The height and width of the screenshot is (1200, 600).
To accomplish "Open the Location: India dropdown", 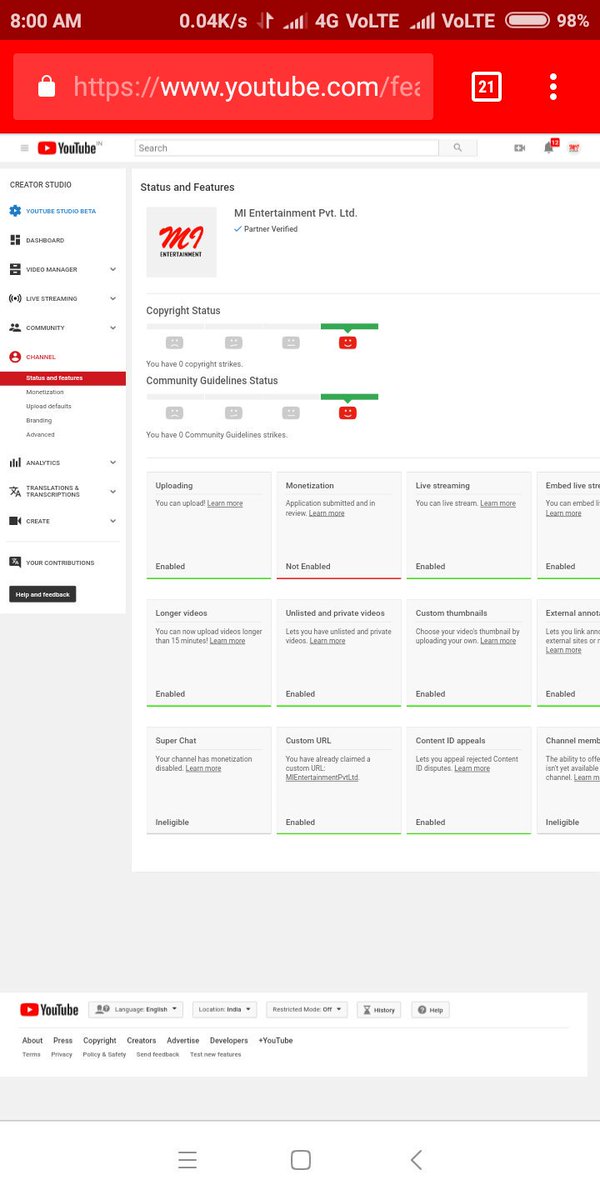I will pos(225,1010).
